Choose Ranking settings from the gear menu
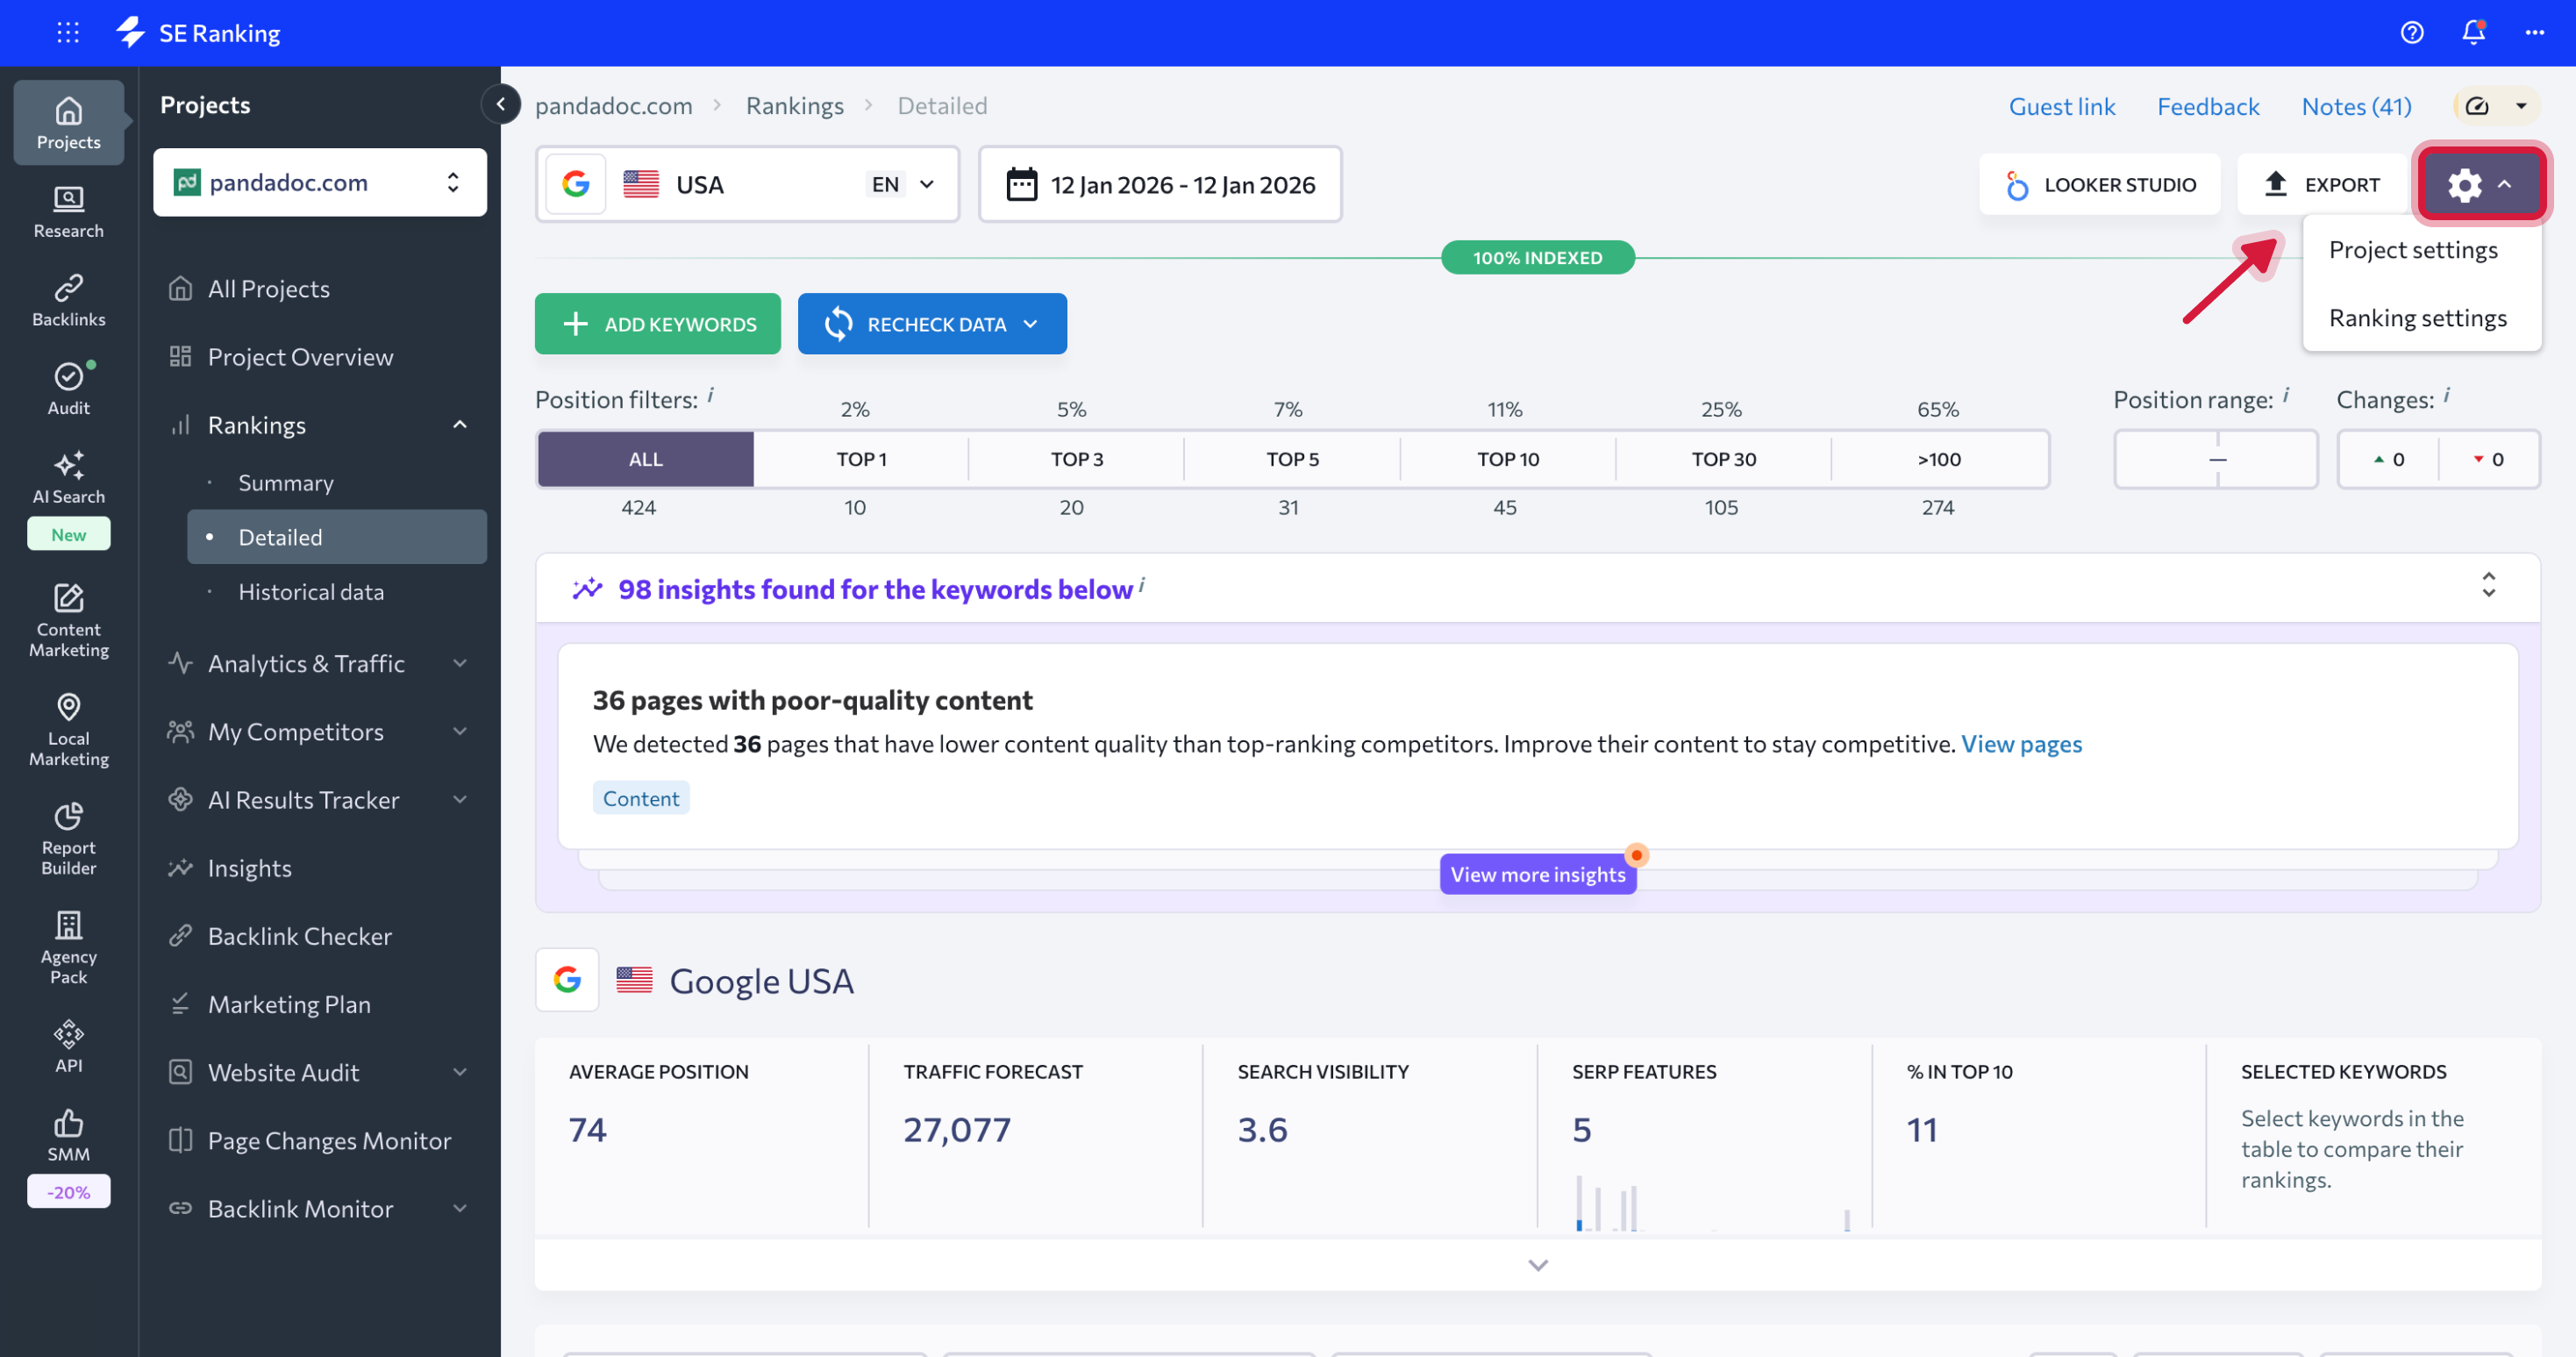 tap(2418, 317)
